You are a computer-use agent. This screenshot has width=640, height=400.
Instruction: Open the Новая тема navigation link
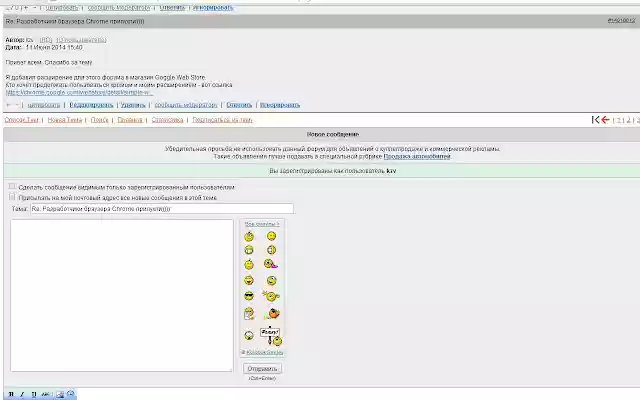65,120
